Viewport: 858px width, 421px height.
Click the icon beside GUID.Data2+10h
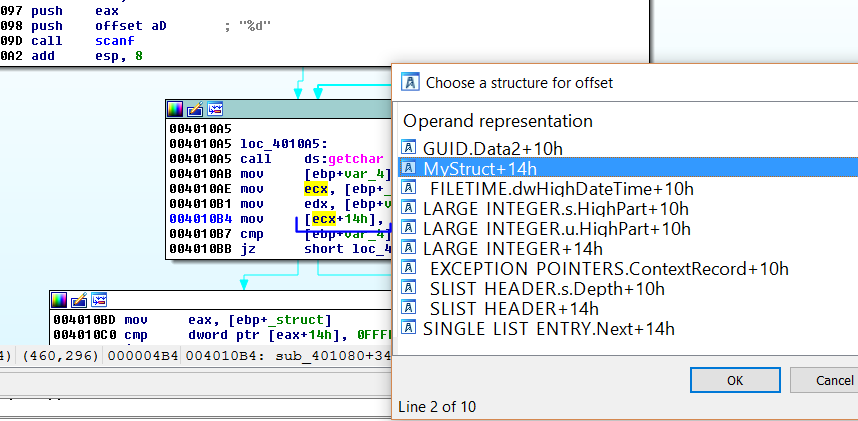coord(409,148)
